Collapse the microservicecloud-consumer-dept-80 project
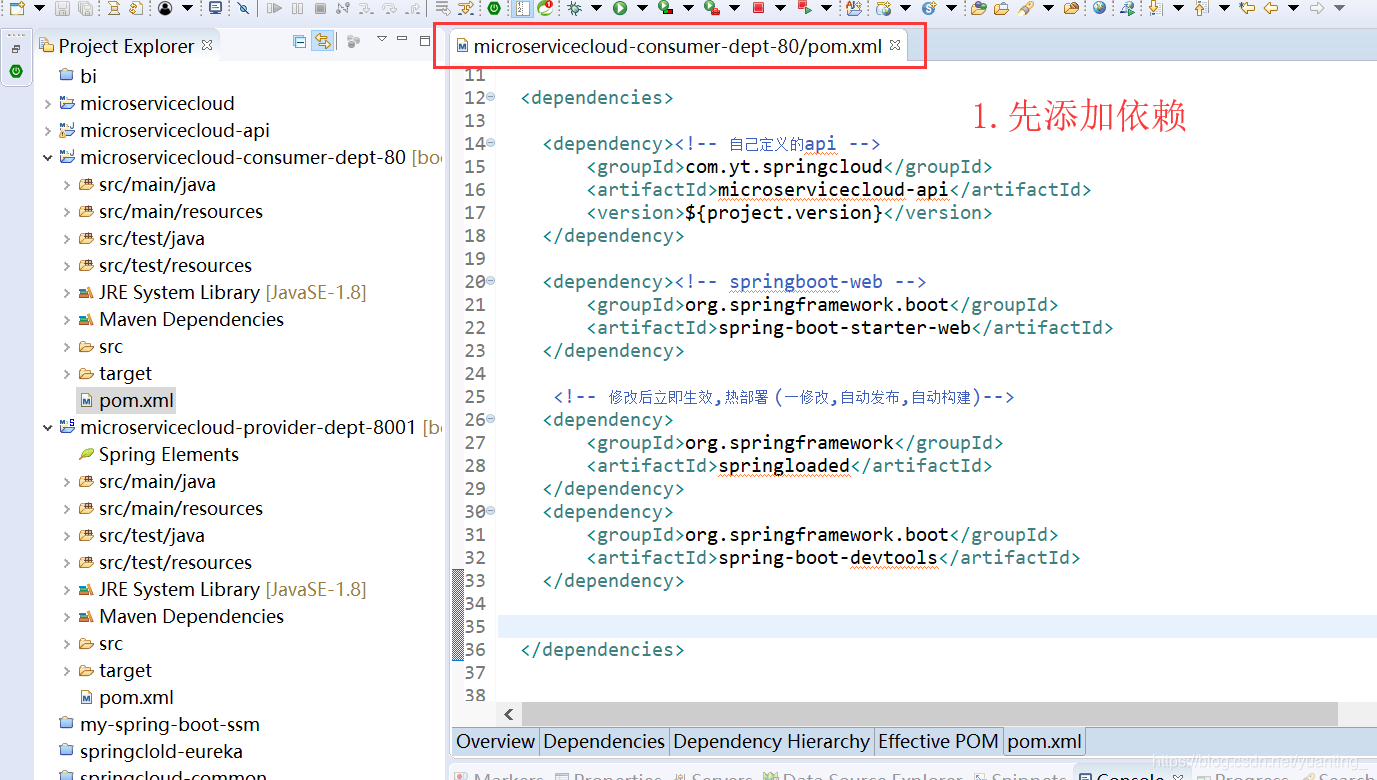Screen dimensions: 1377x780 pos(47,157)
